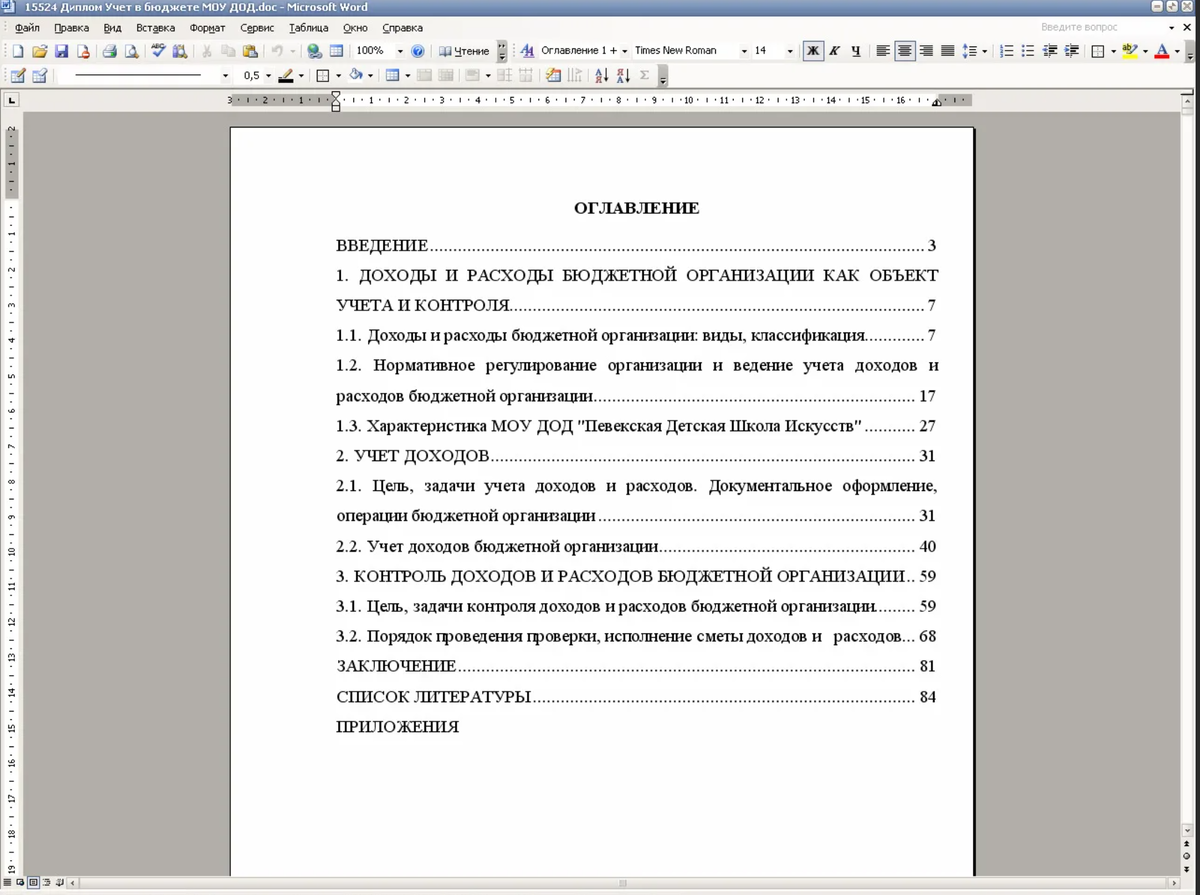Click Tables and Borders panel icon

[336, 51]
